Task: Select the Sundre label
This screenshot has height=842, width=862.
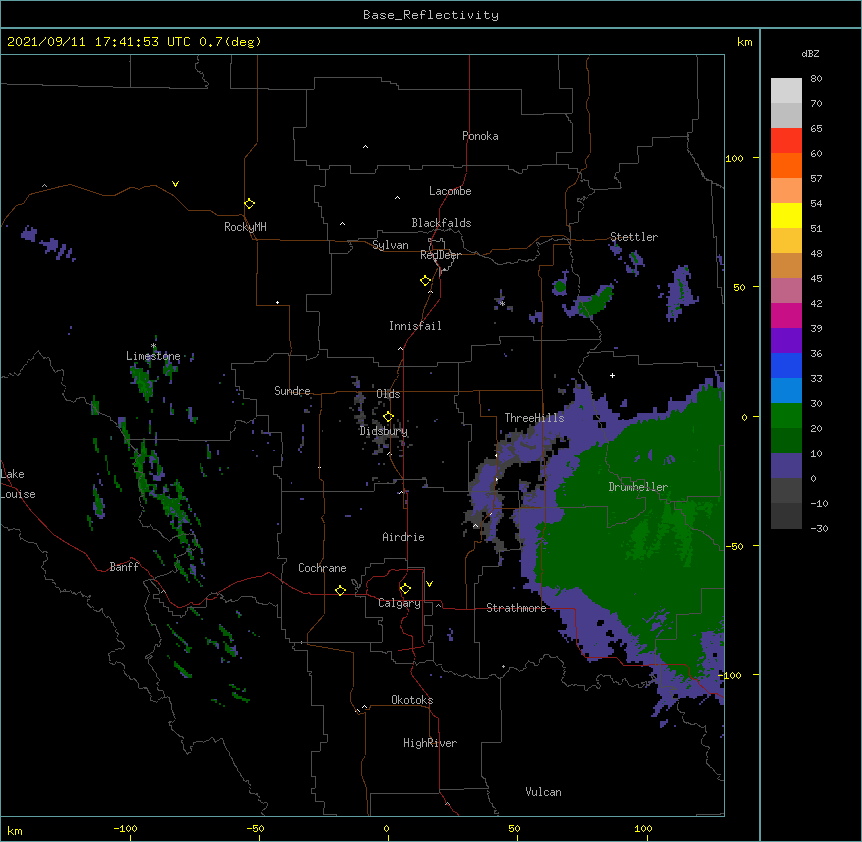Action: (x=292, y=391)
